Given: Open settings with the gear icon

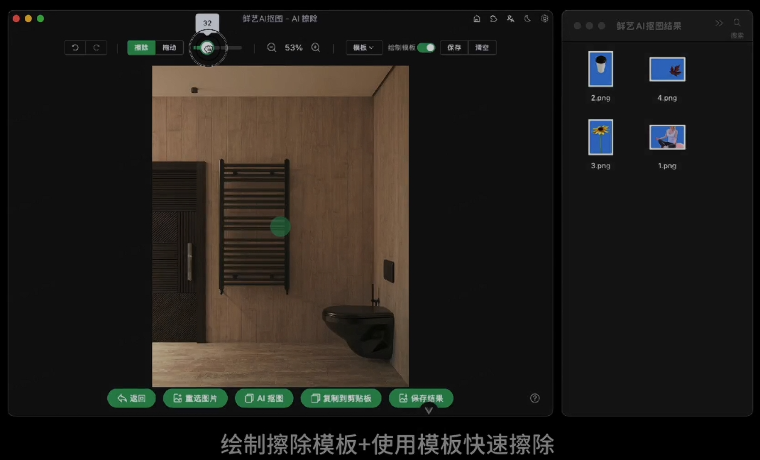Looking at the screenshot, I should click(x=544, y=19).
